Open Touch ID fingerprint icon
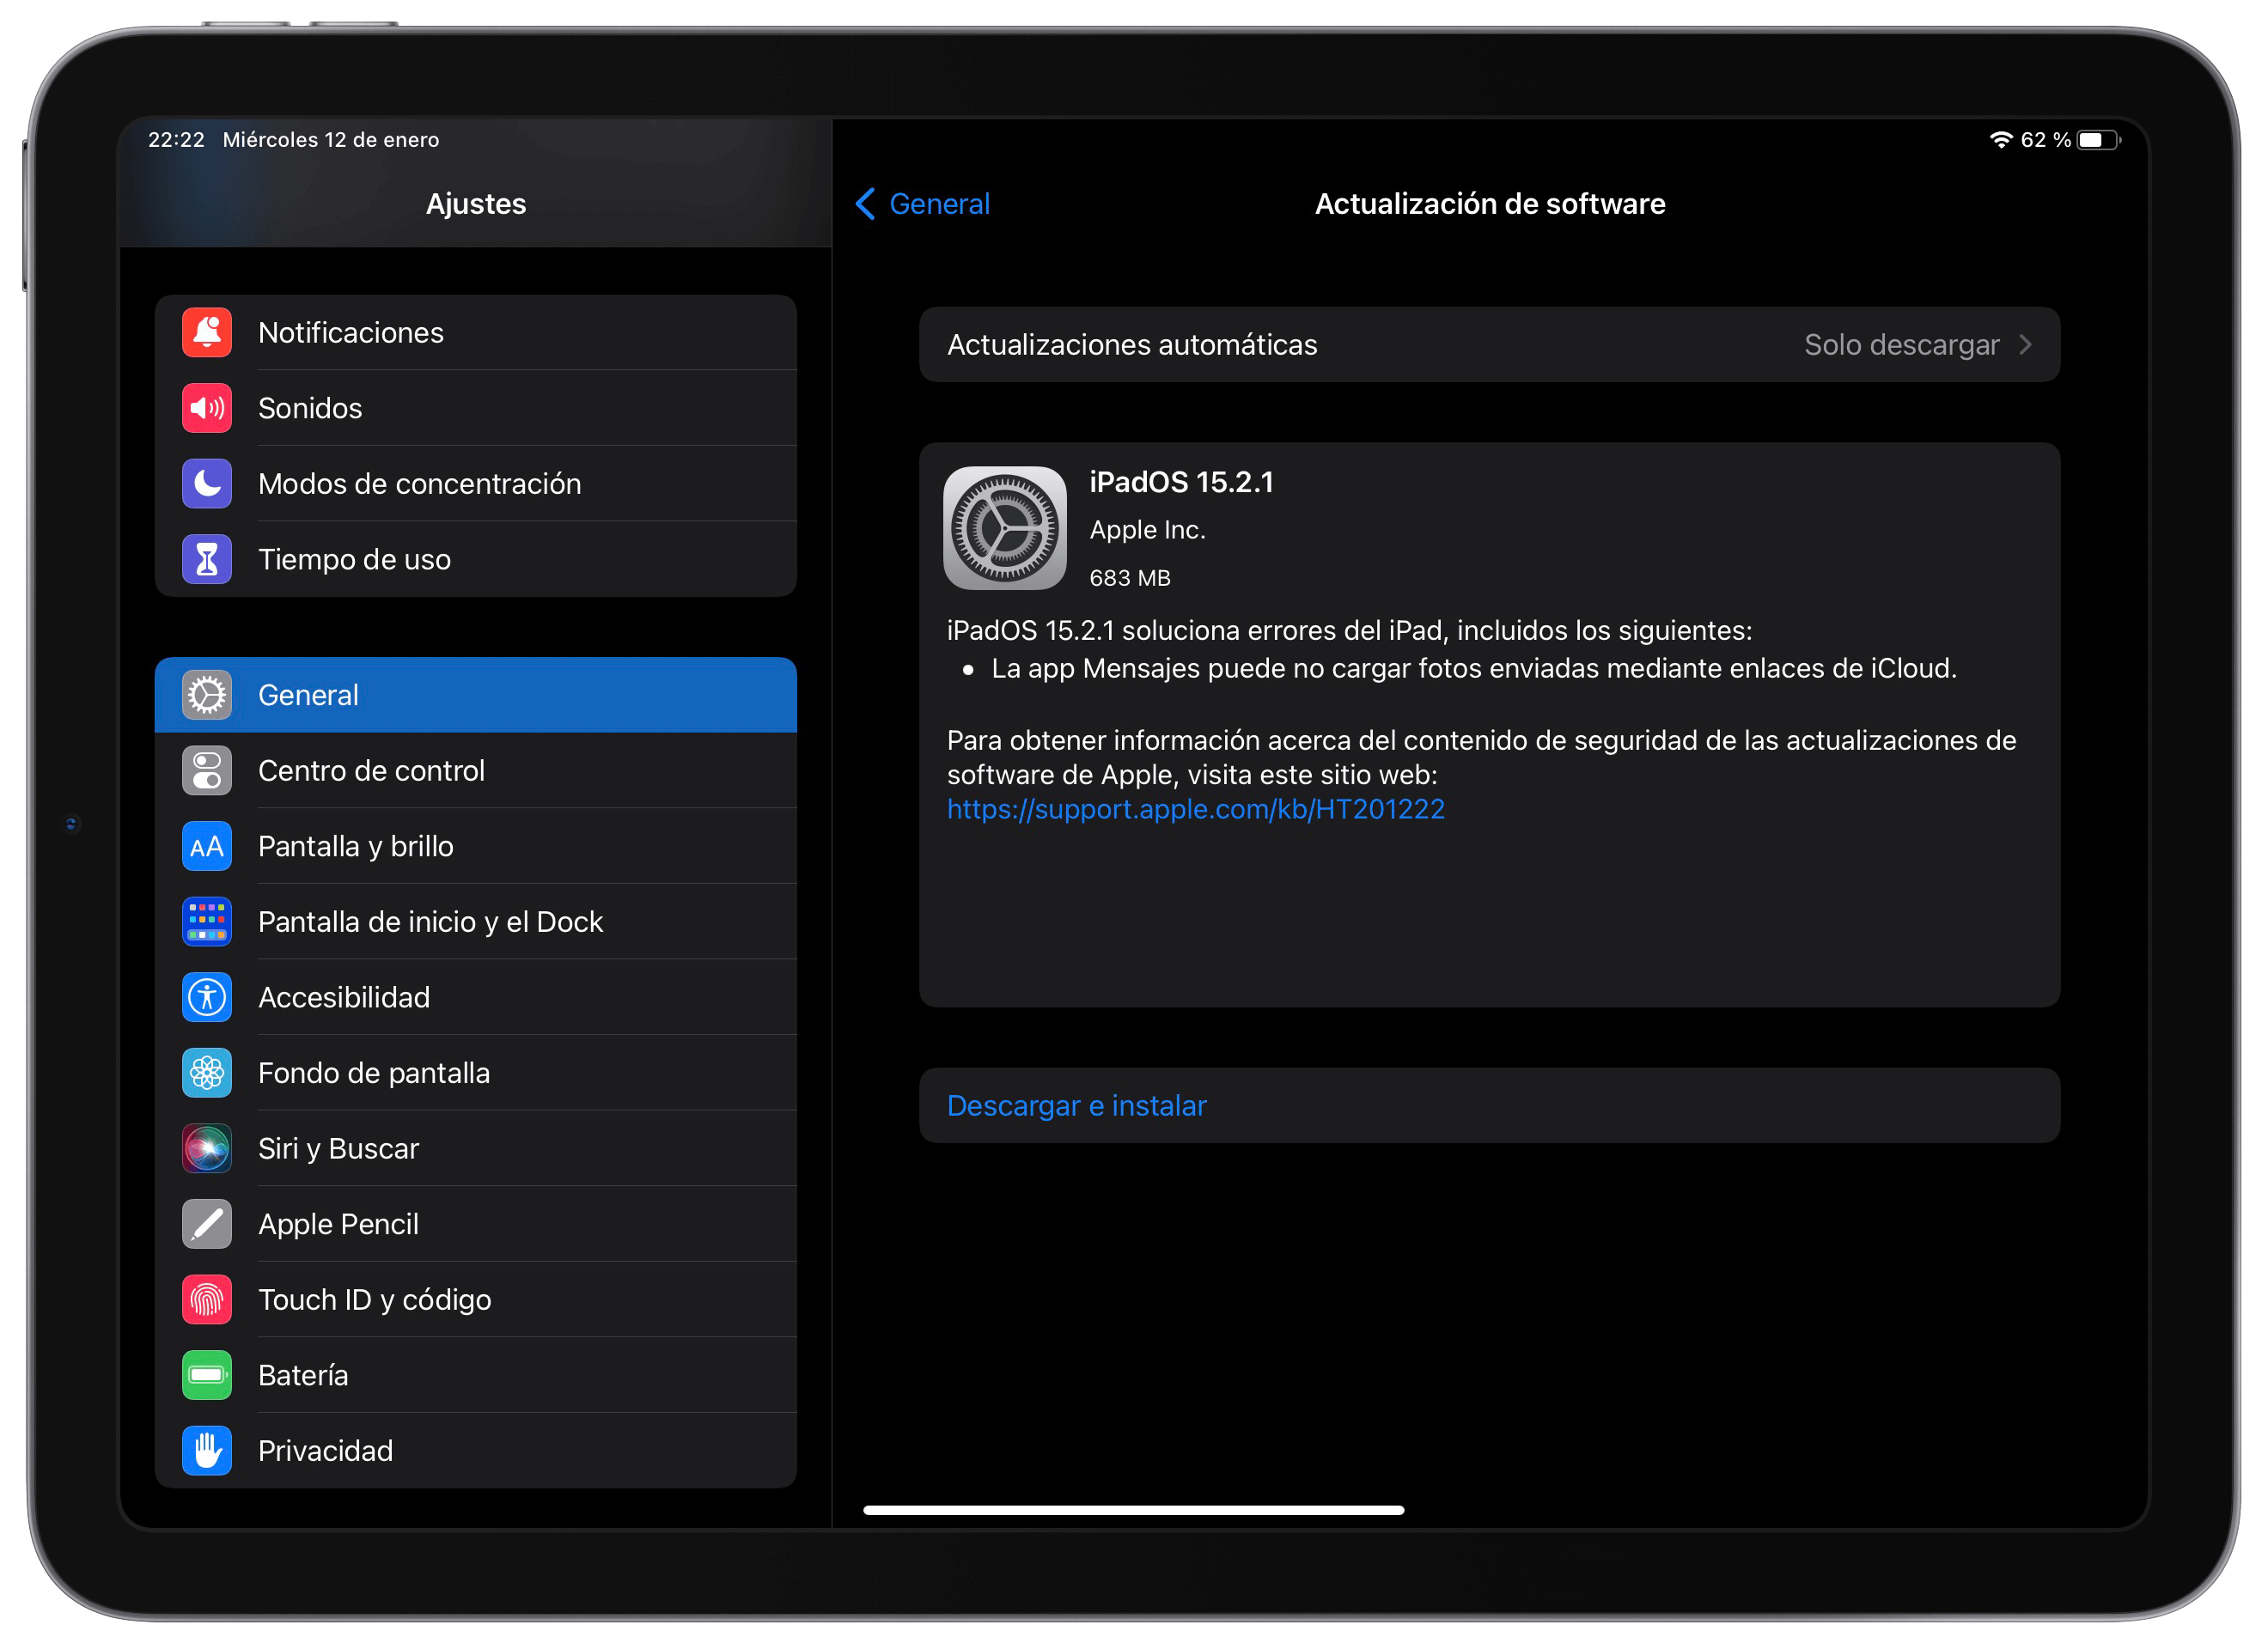2268x1649 pixels. 206,1299
